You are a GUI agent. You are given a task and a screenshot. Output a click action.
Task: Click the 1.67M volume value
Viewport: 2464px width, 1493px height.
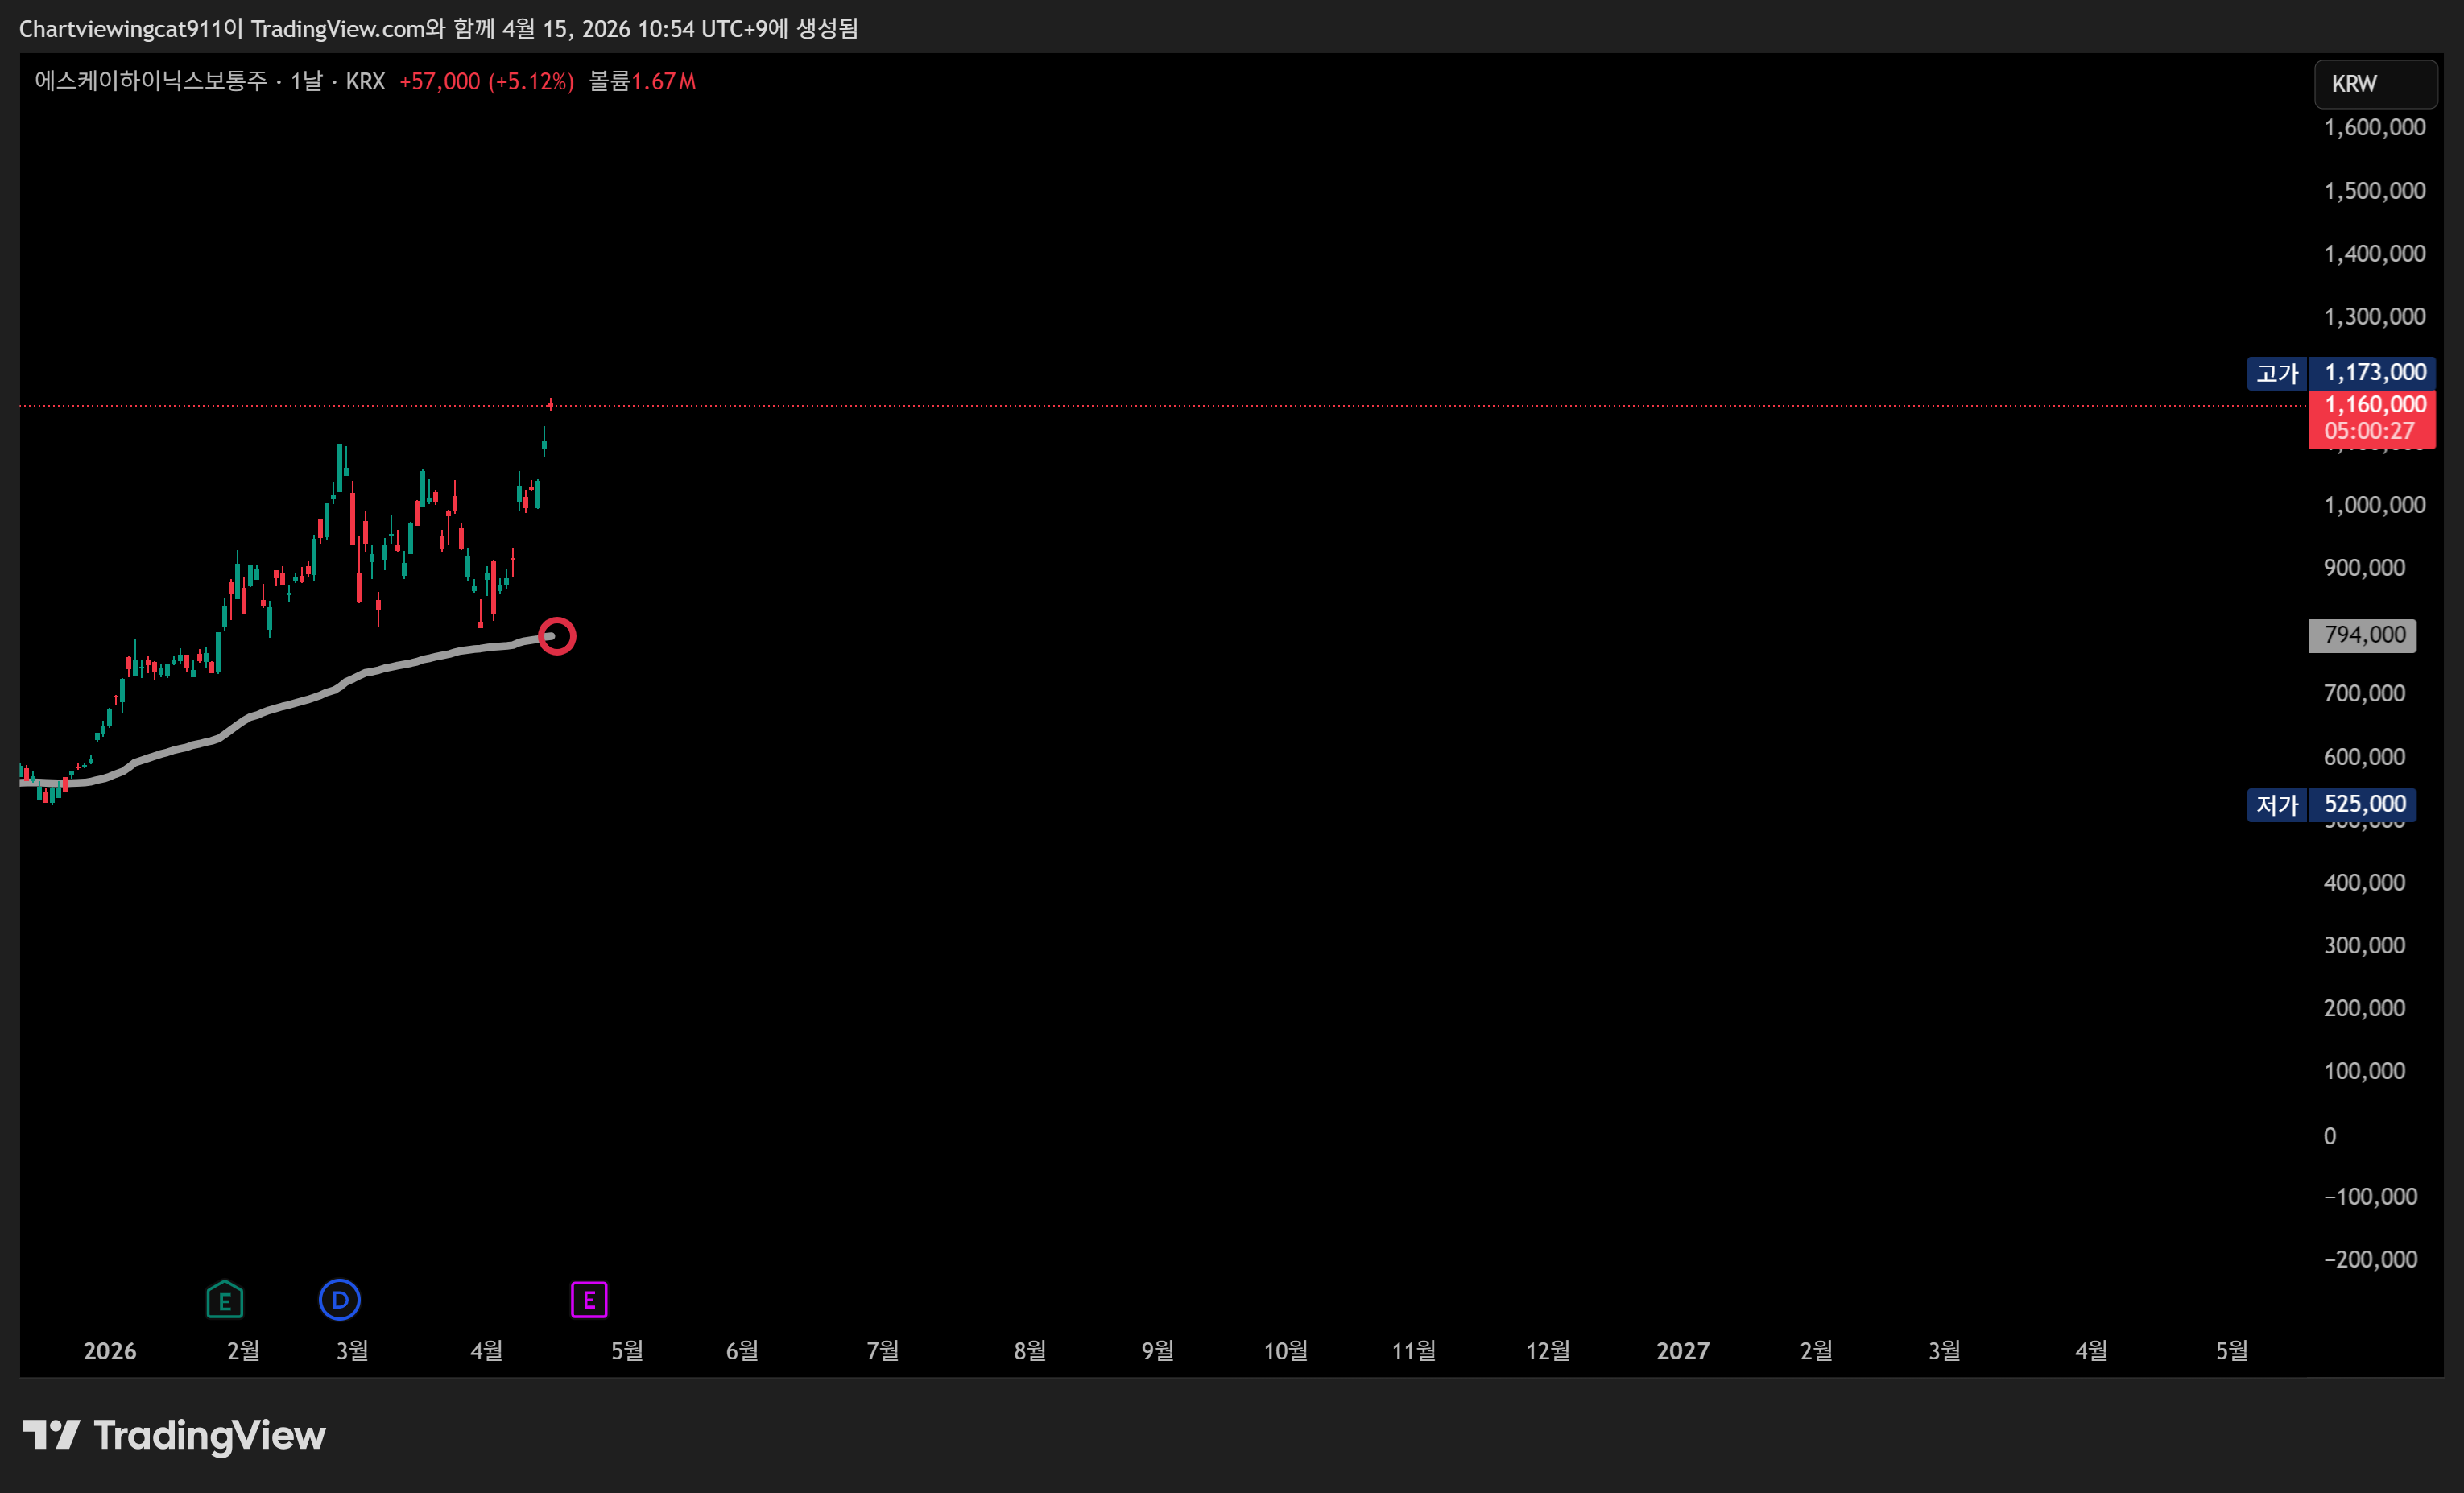[663, 81]
